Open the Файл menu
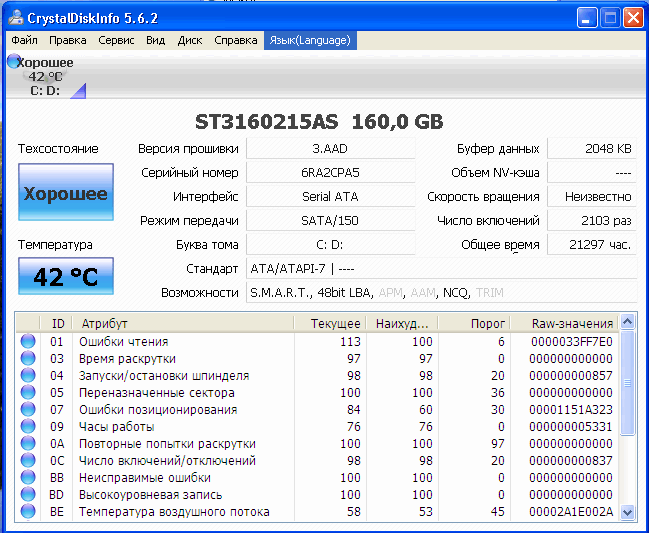649x533 pixels. pyautogui.click(x=25, y=41)
